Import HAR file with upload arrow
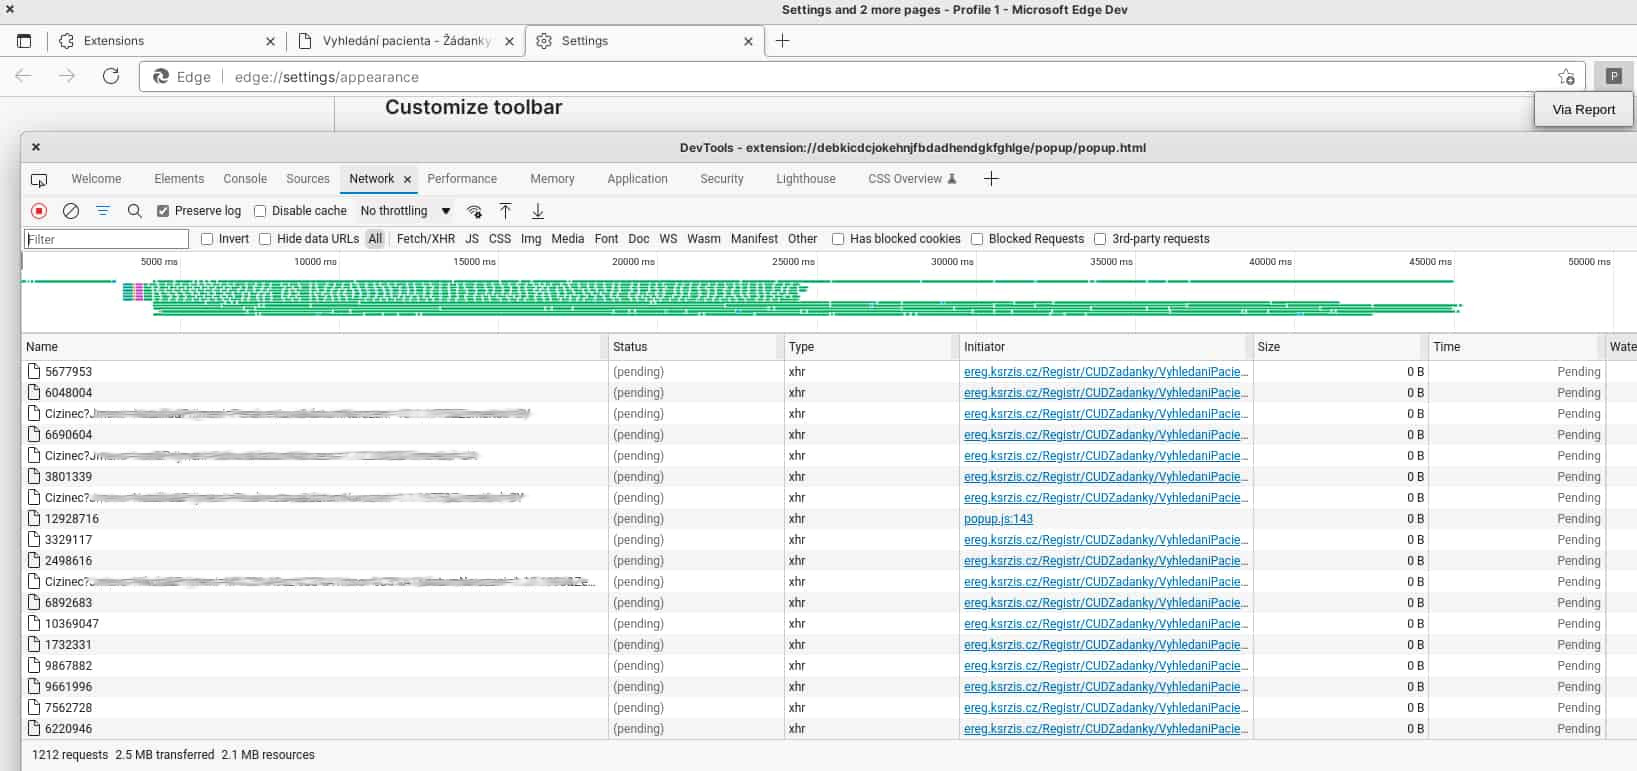This screenshot has width=1637, height=771. click(x=506, y=211)
